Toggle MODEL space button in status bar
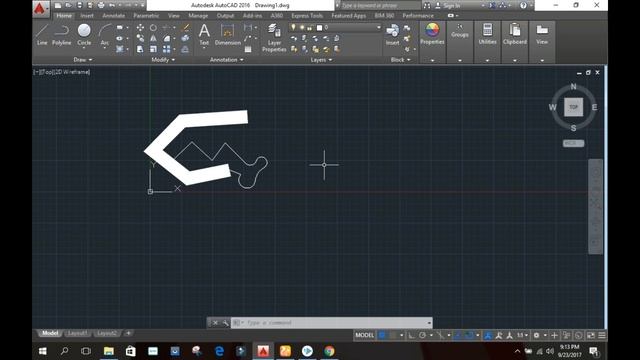 coord(364,335)
